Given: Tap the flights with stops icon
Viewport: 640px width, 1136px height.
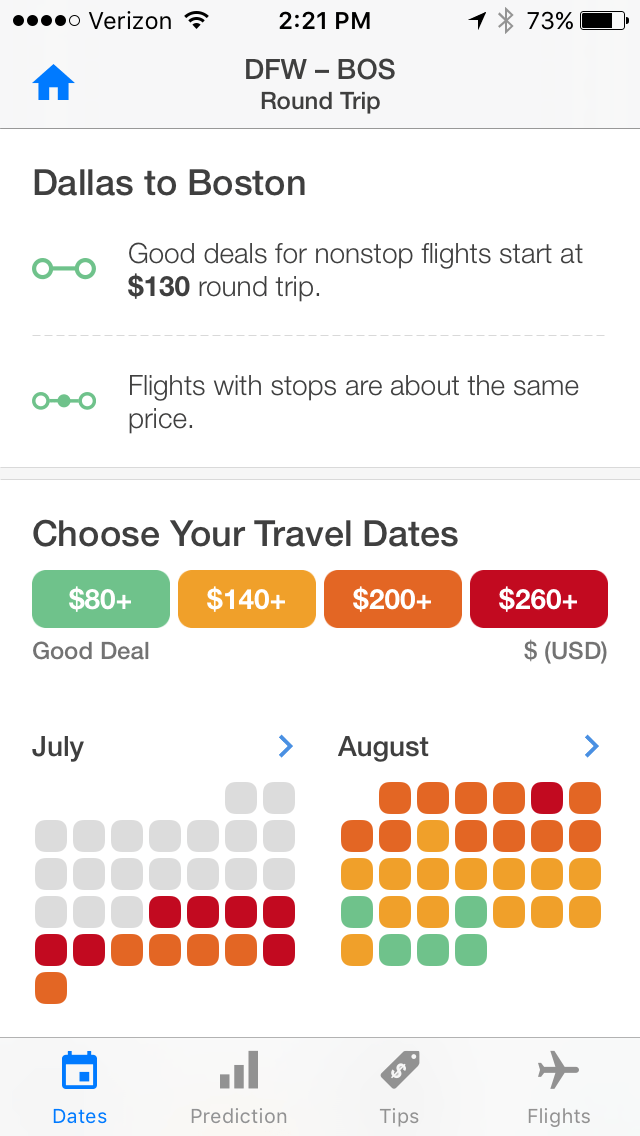Looking at the screenshot, I should point(64,401).
